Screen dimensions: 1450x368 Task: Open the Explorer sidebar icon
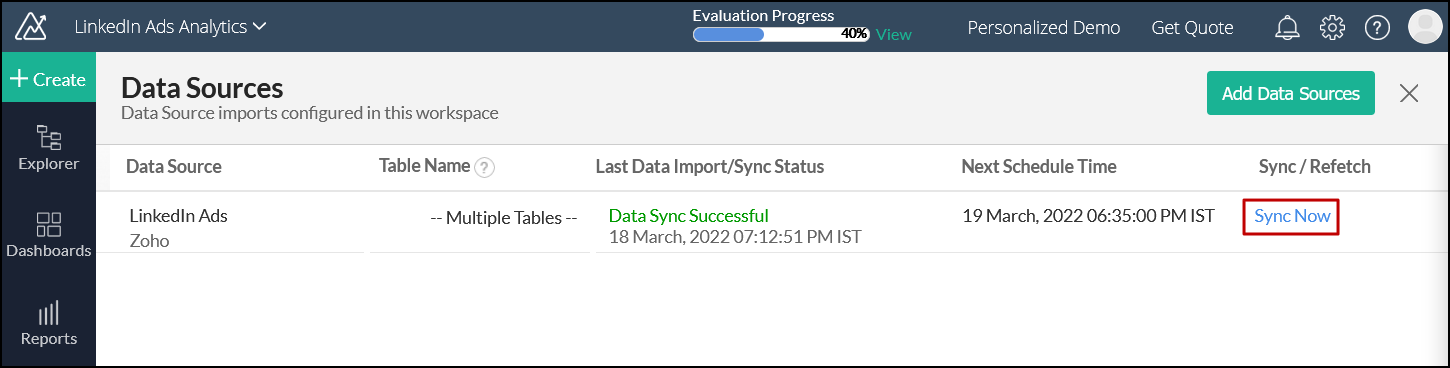tap(48, 148)
